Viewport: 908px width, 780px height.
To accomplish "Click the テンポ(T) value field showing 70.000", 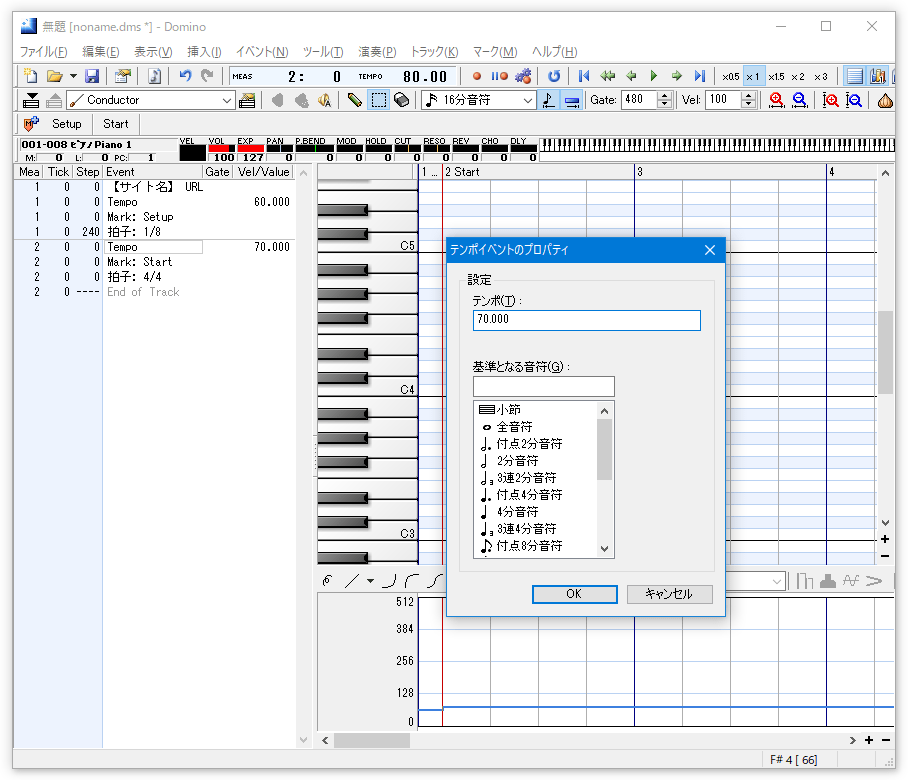I will point(587,320).
